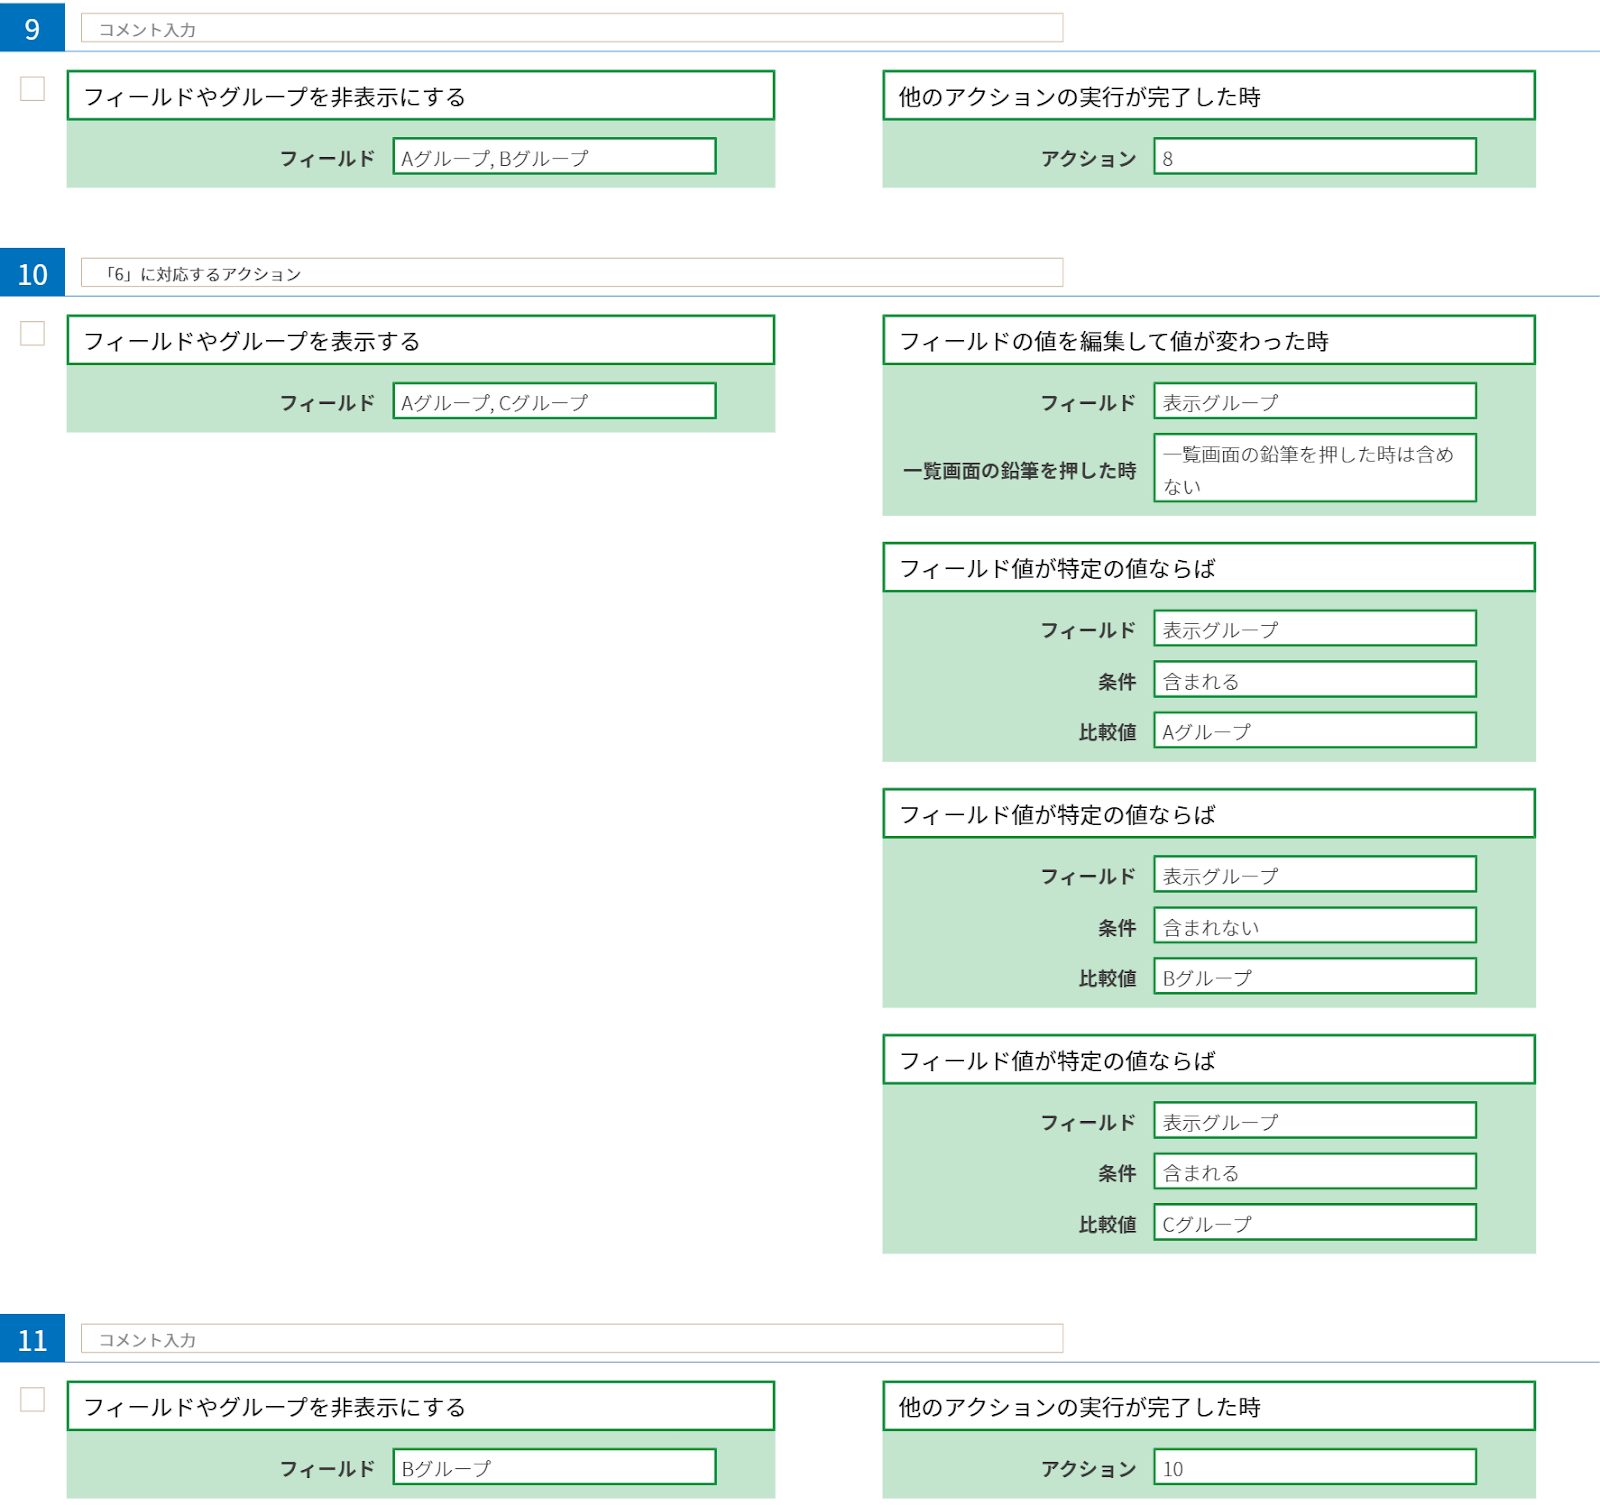Edit the comment 「6」に対応するアクション
This screenshot has height=1506, width=1600.
570,273
